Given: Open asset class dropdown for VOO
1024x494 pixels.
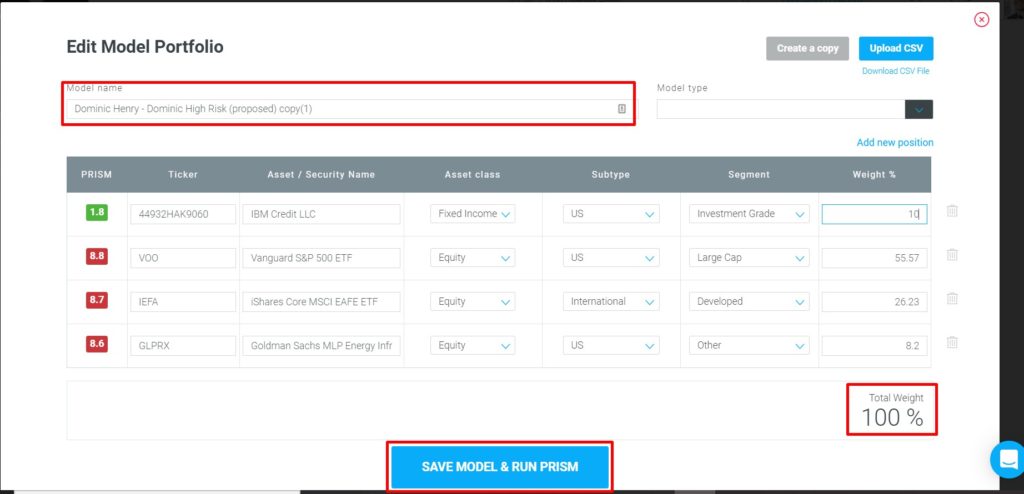Looking at the screenshot, I should (473, 257).
